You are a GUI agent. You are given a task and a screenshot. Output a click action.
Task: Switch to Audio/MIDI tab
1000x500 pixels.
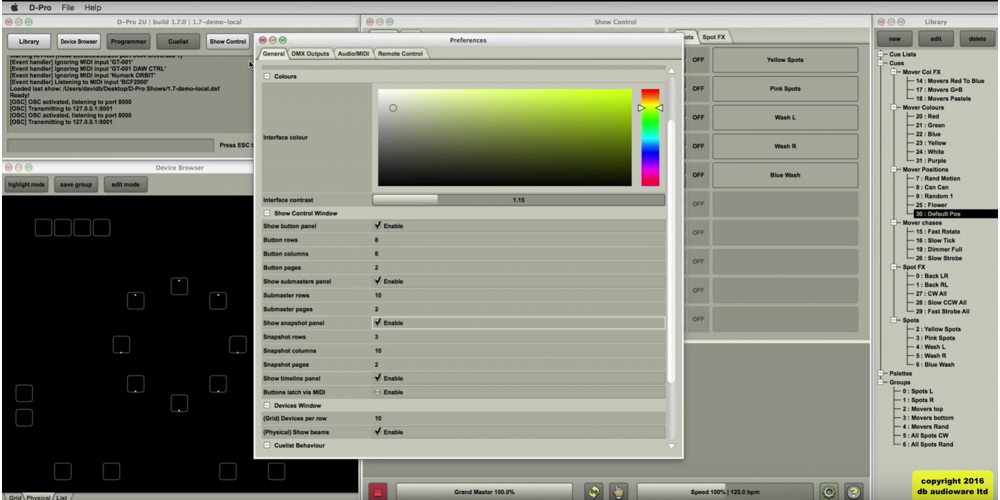[353, 54]
